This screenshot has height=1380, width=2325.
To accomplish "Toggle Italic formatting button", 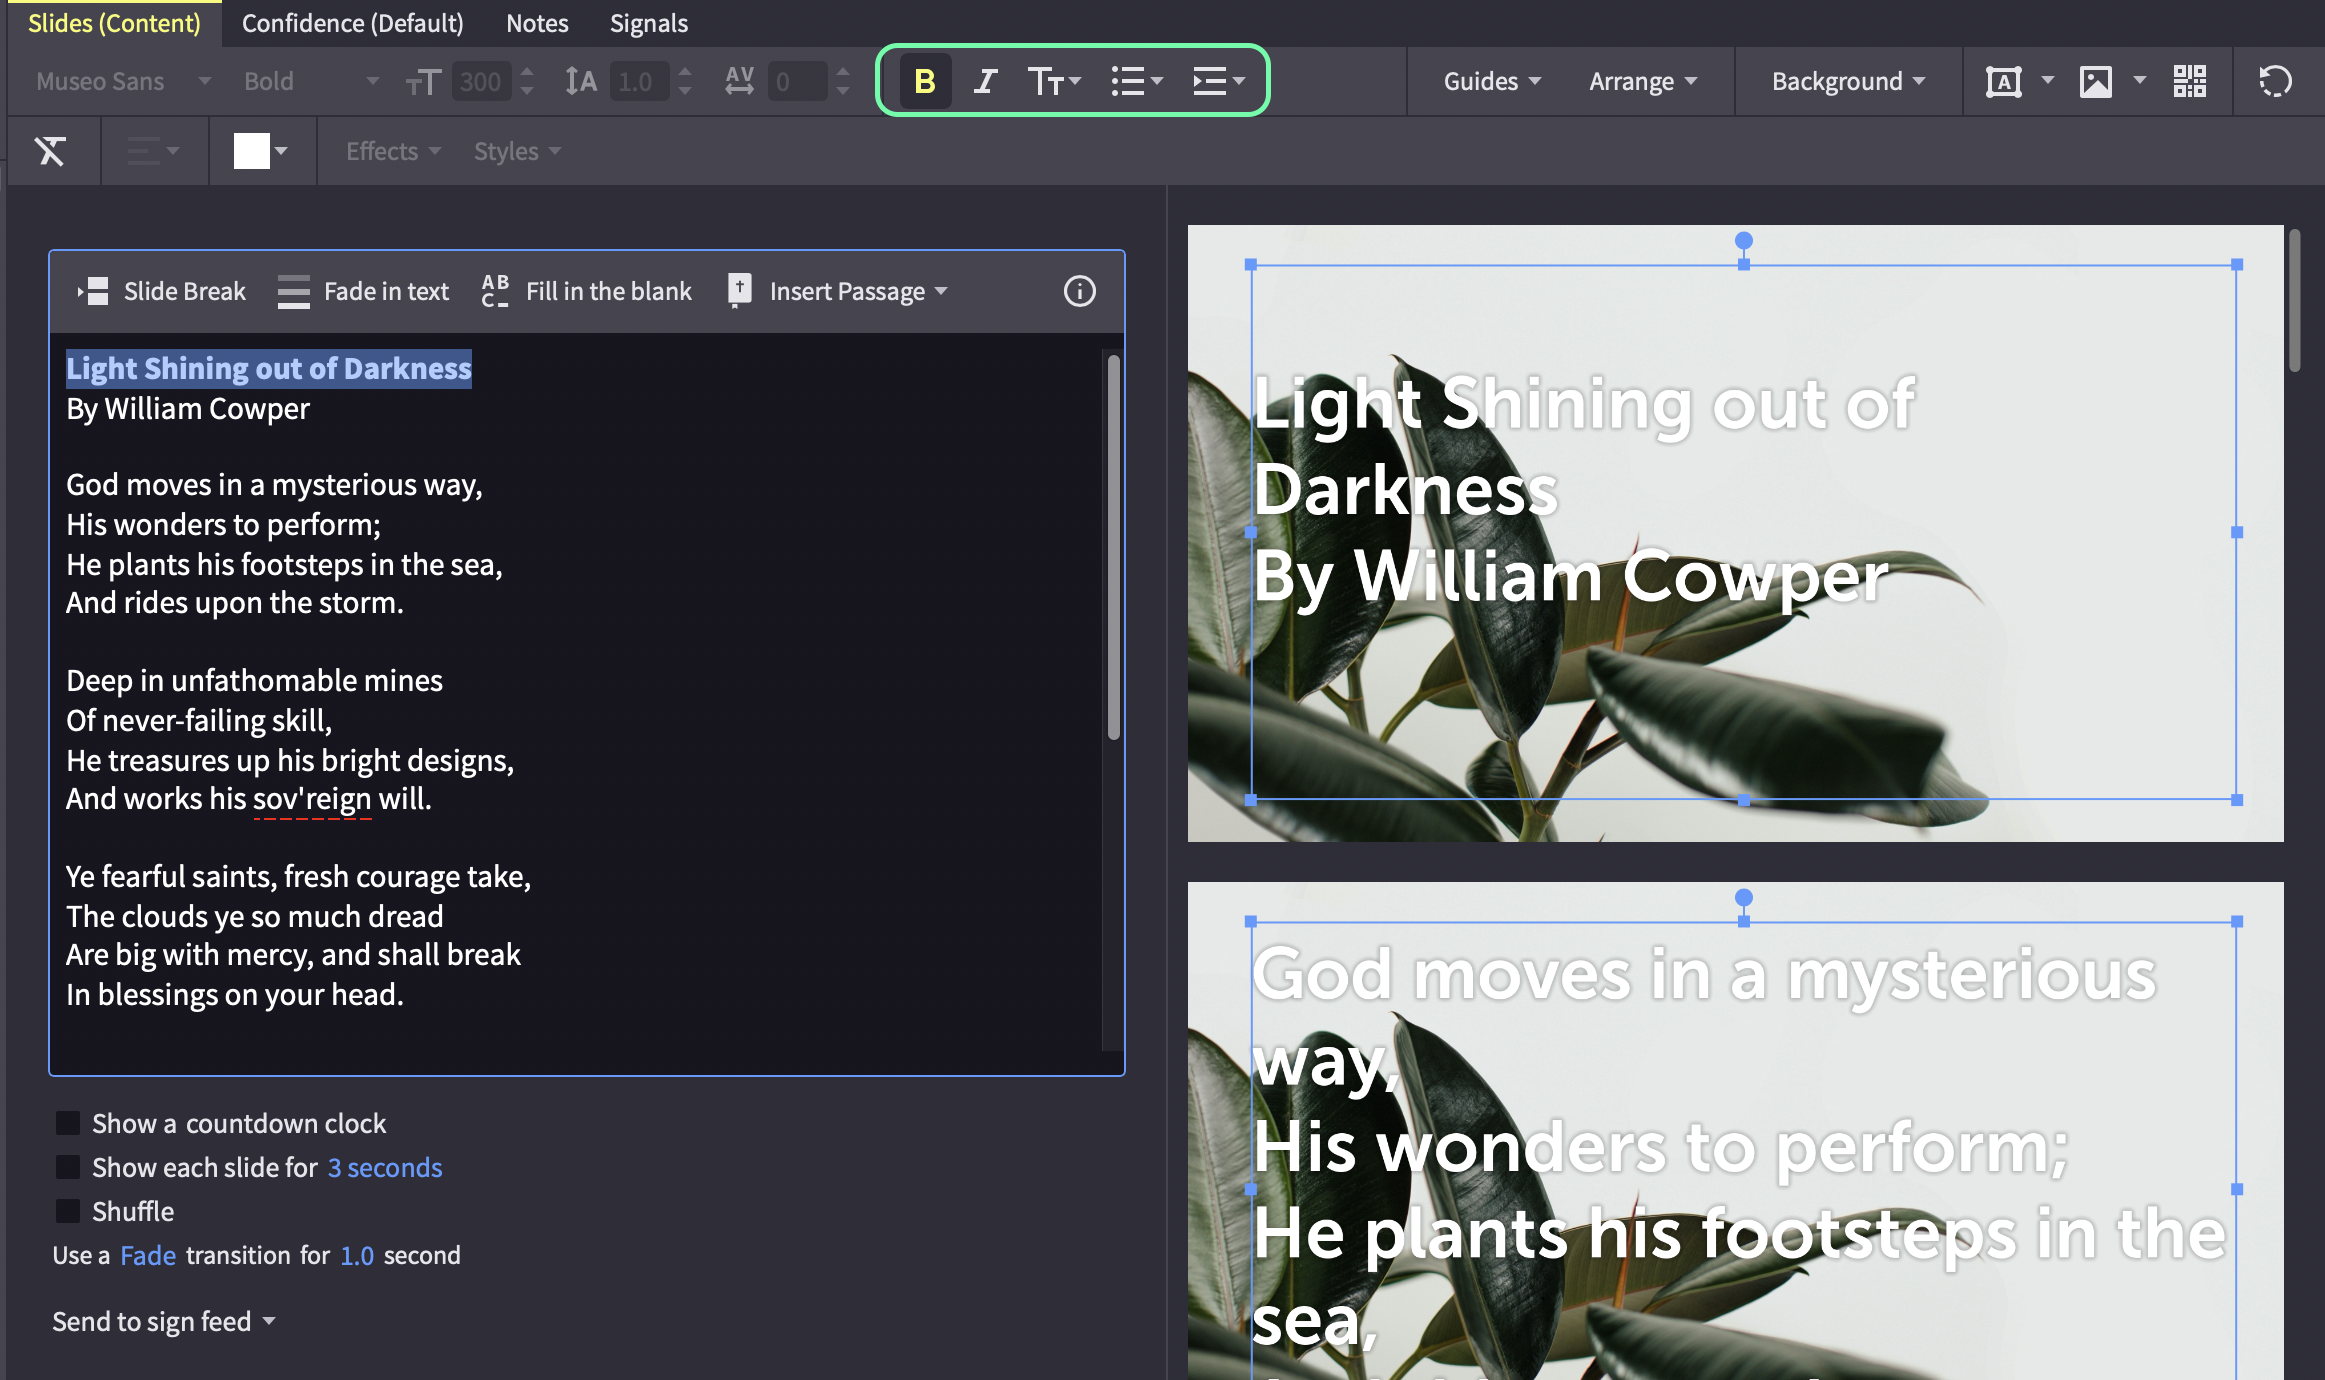I will 985,81.
